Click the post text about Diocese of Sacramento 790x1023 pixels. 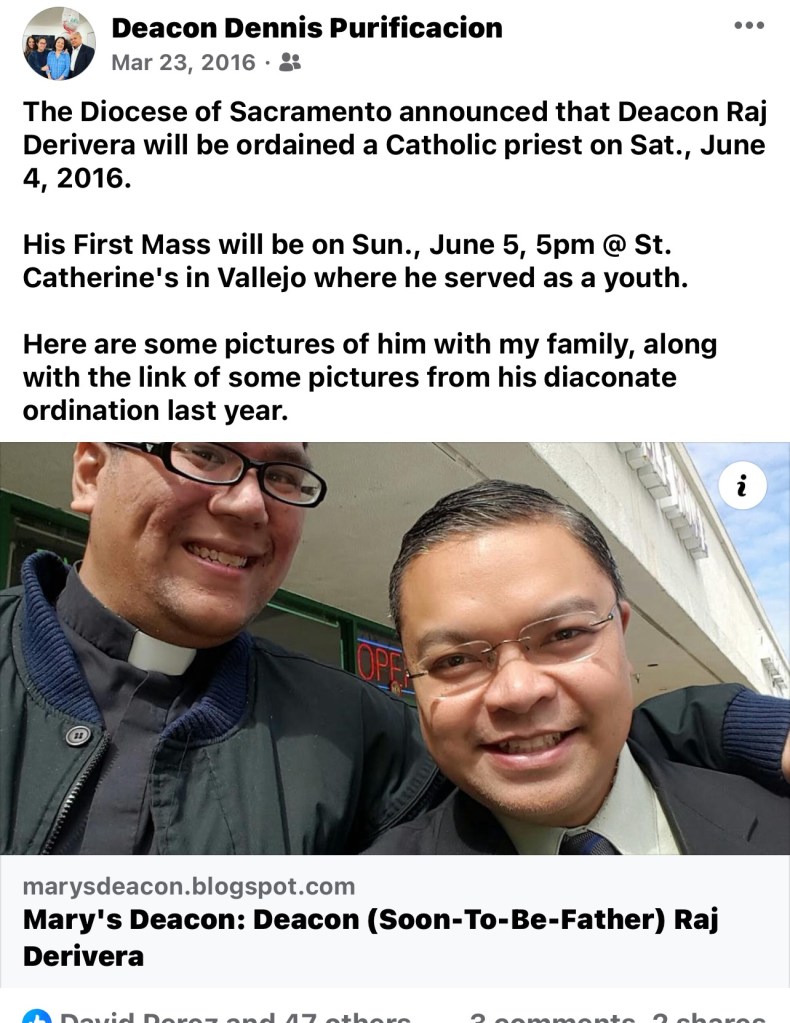point(395,144)
